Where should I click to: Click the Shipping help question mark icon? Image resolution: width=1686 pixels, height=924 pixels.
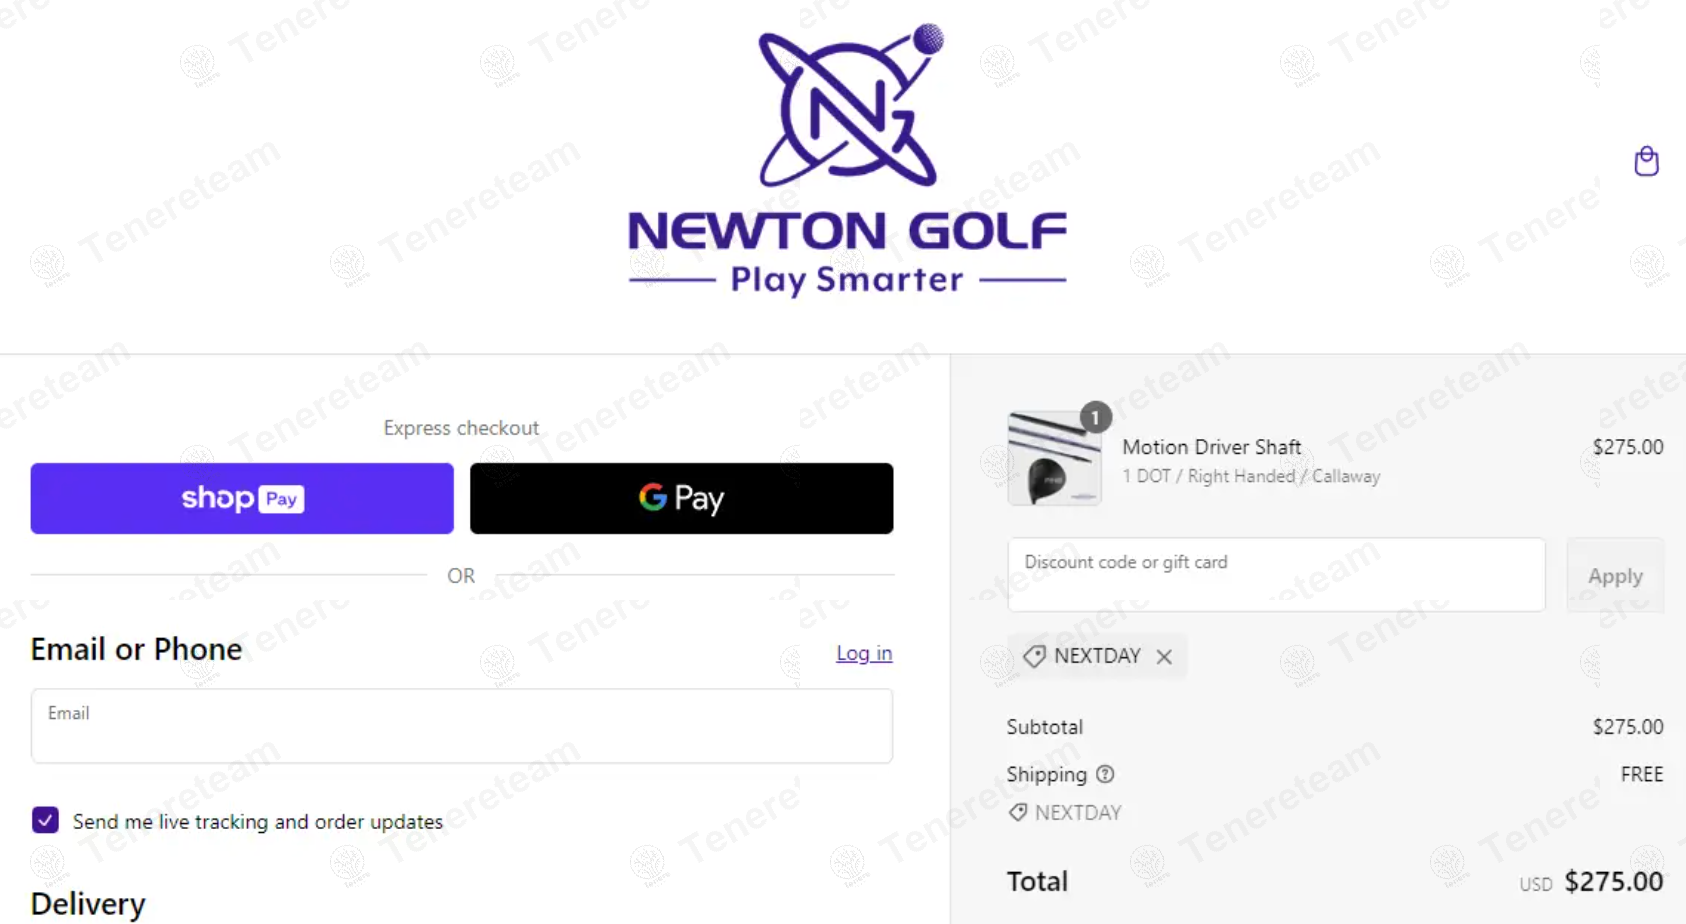[x=1105, y=774]
